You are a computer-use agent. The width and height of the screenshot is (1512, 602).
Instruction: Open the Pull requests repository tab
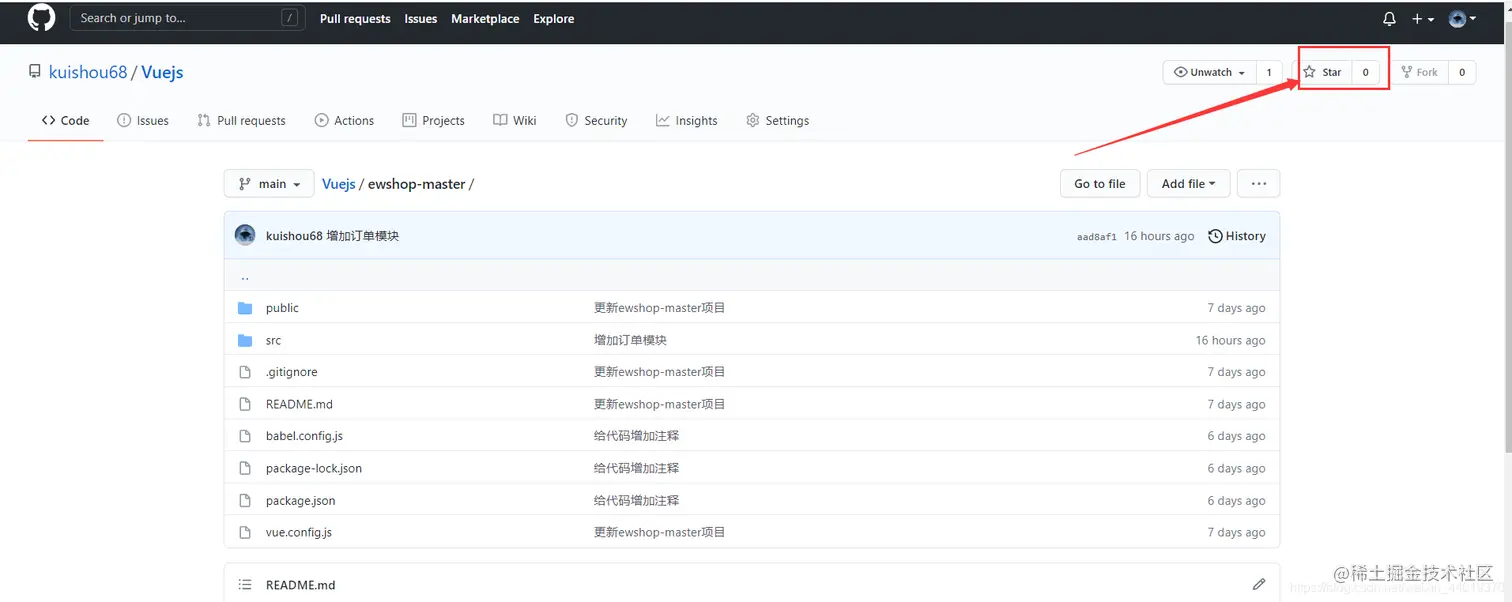(241, 120)
